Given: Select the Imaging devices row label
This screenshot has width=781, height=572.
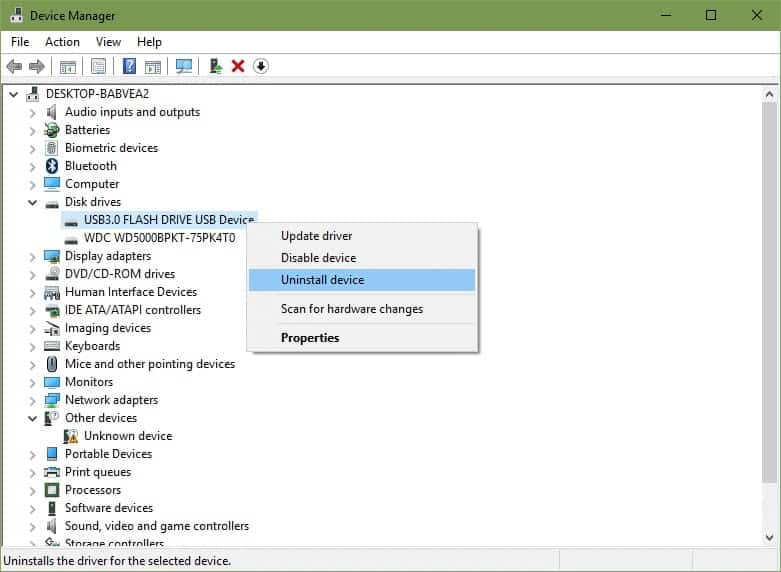Looking at the screenshot, I should coord(108,328).
